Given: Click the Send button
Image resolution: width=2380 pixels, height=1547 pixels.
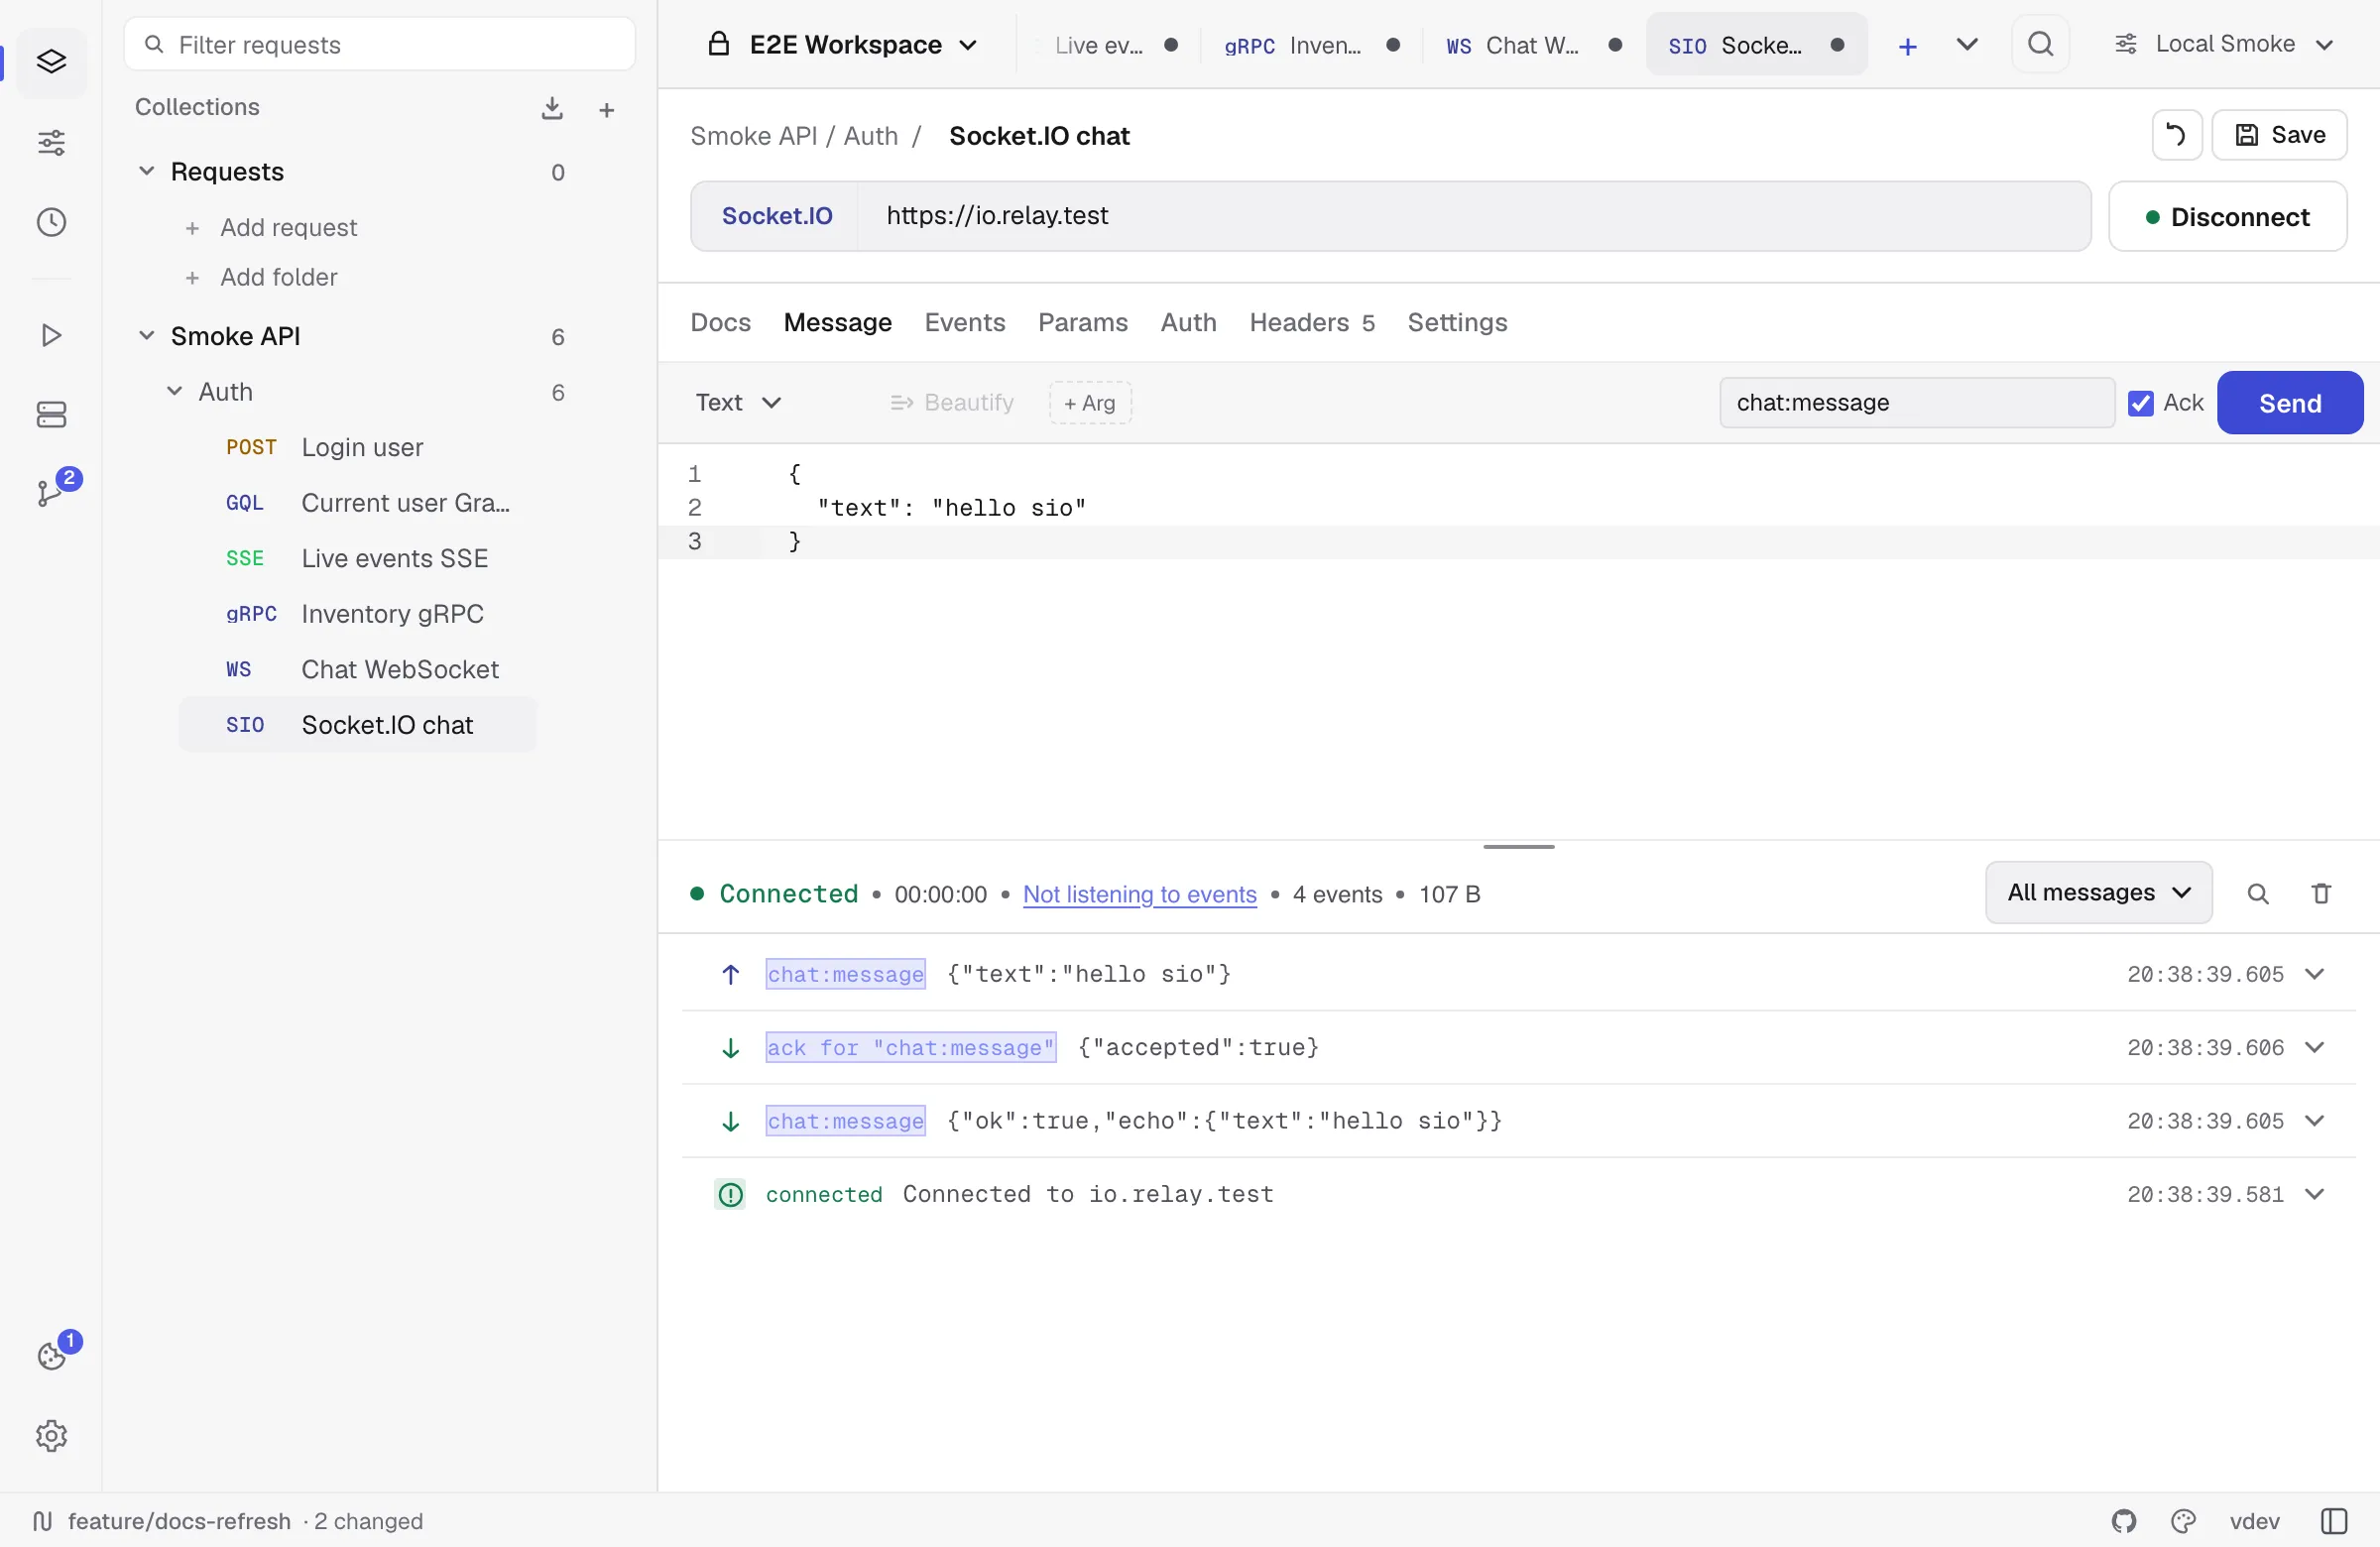Looking at the screenshot, I should click(2290, 403).
